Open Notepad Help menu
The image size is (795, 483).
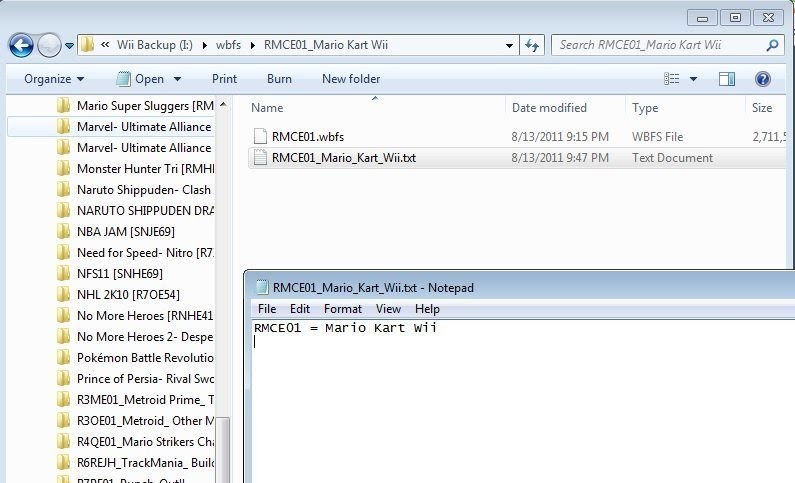pos(427,309)
